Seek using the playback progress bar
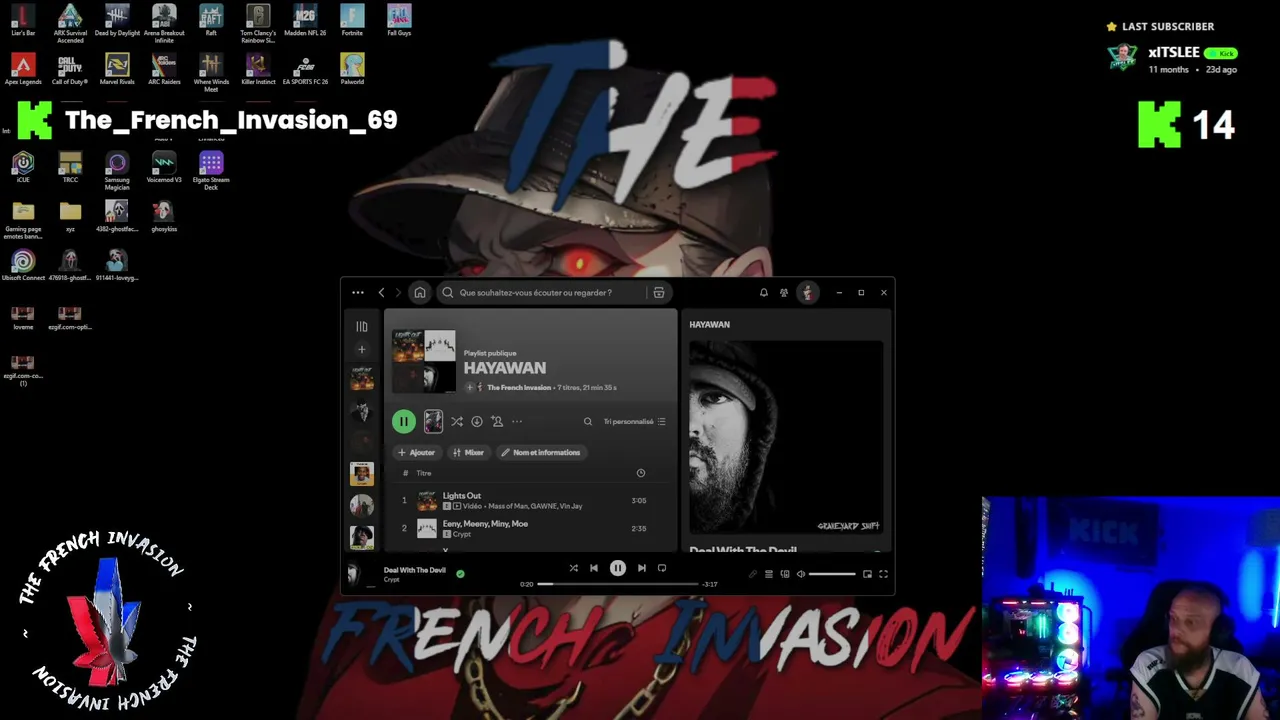Image resolution: width=1280 pixels, height=720 pixels. [x=618, y=584]
